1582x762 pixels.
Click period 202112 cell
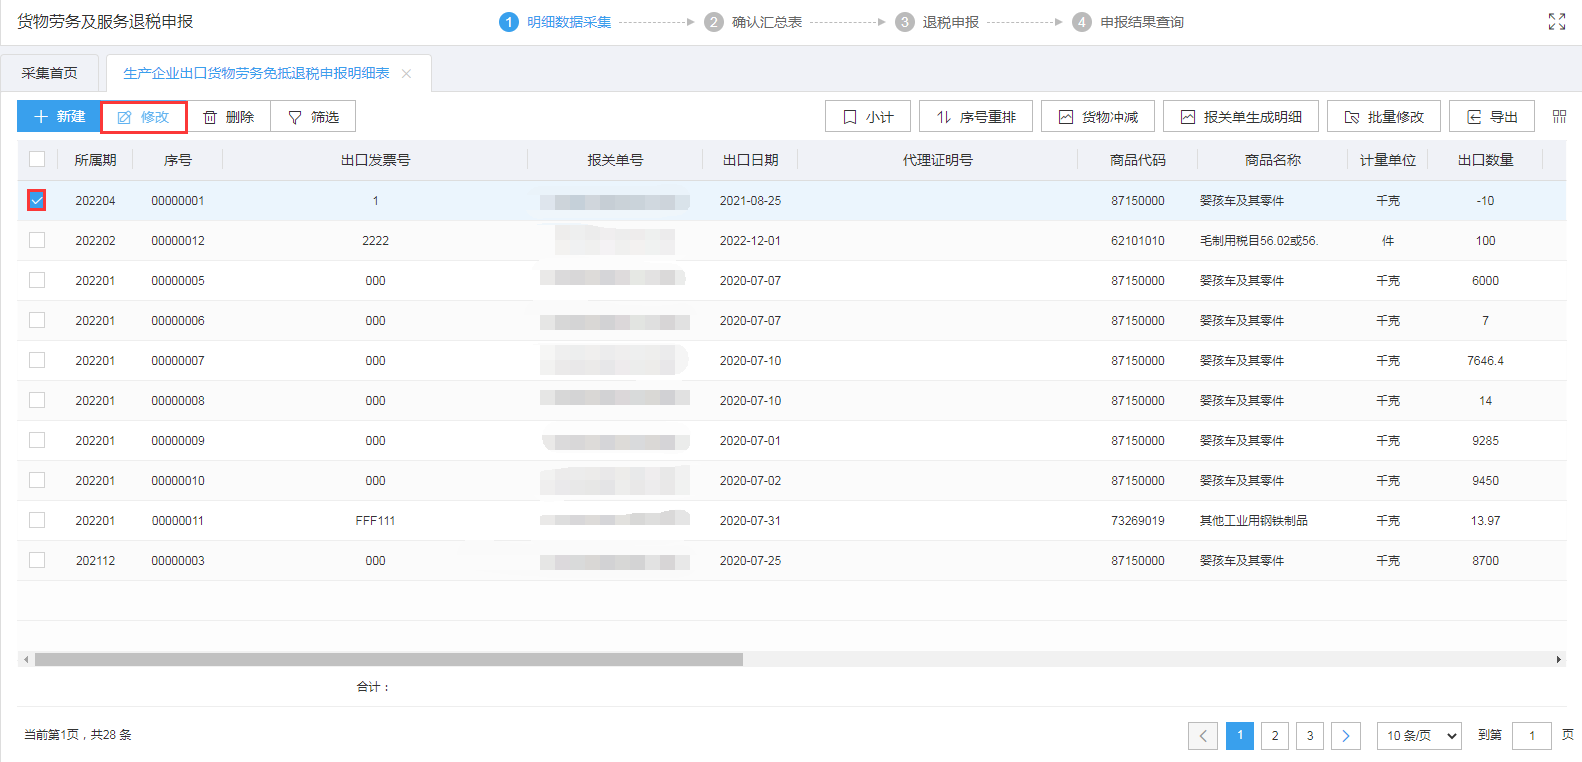point(95,561)
